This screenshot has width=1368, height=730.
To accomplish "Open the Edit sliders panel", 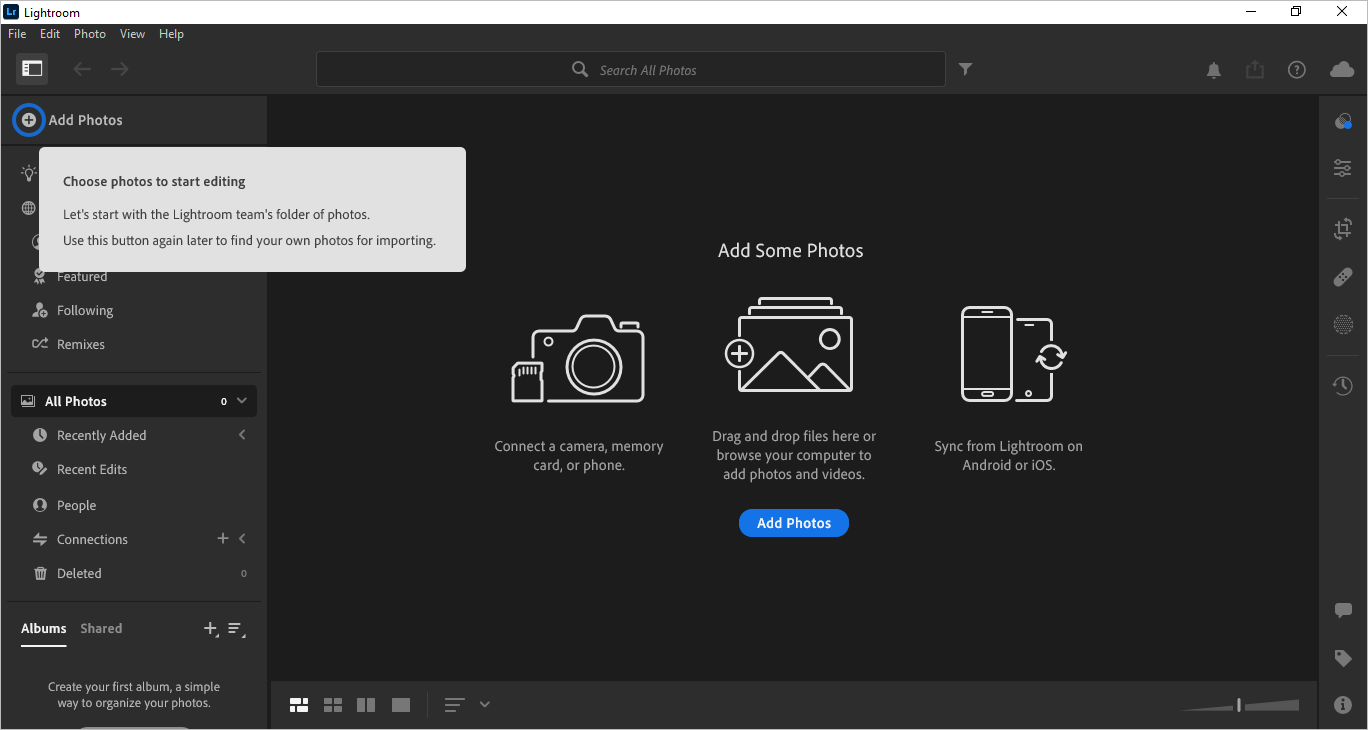I will pos(1343,168).
